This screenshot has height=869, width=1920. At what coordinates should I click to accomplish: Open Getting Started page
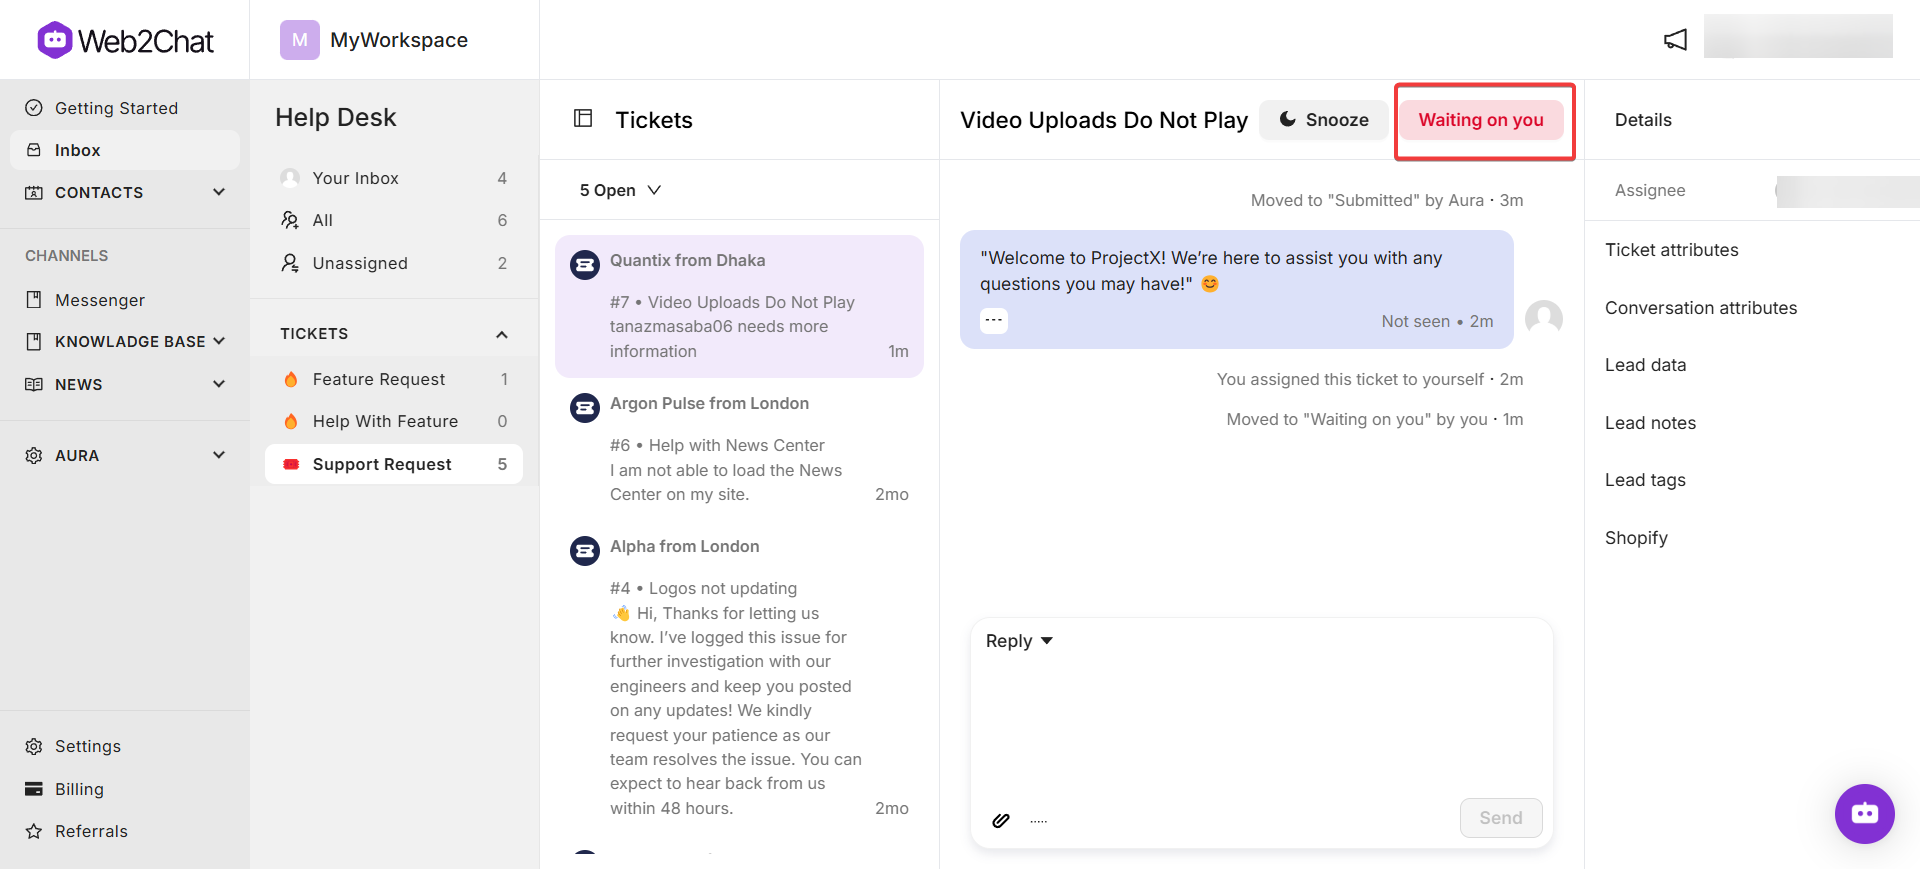tap(125, 108)
